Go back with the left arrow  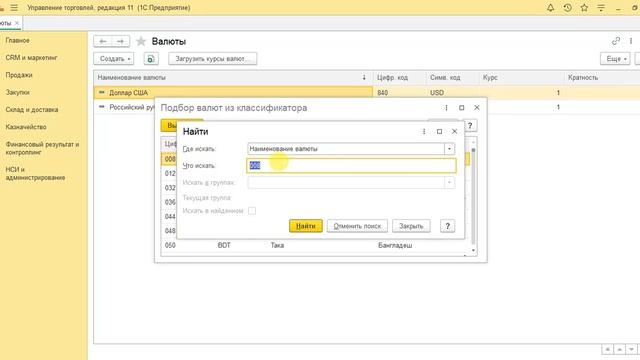(103, 41)
